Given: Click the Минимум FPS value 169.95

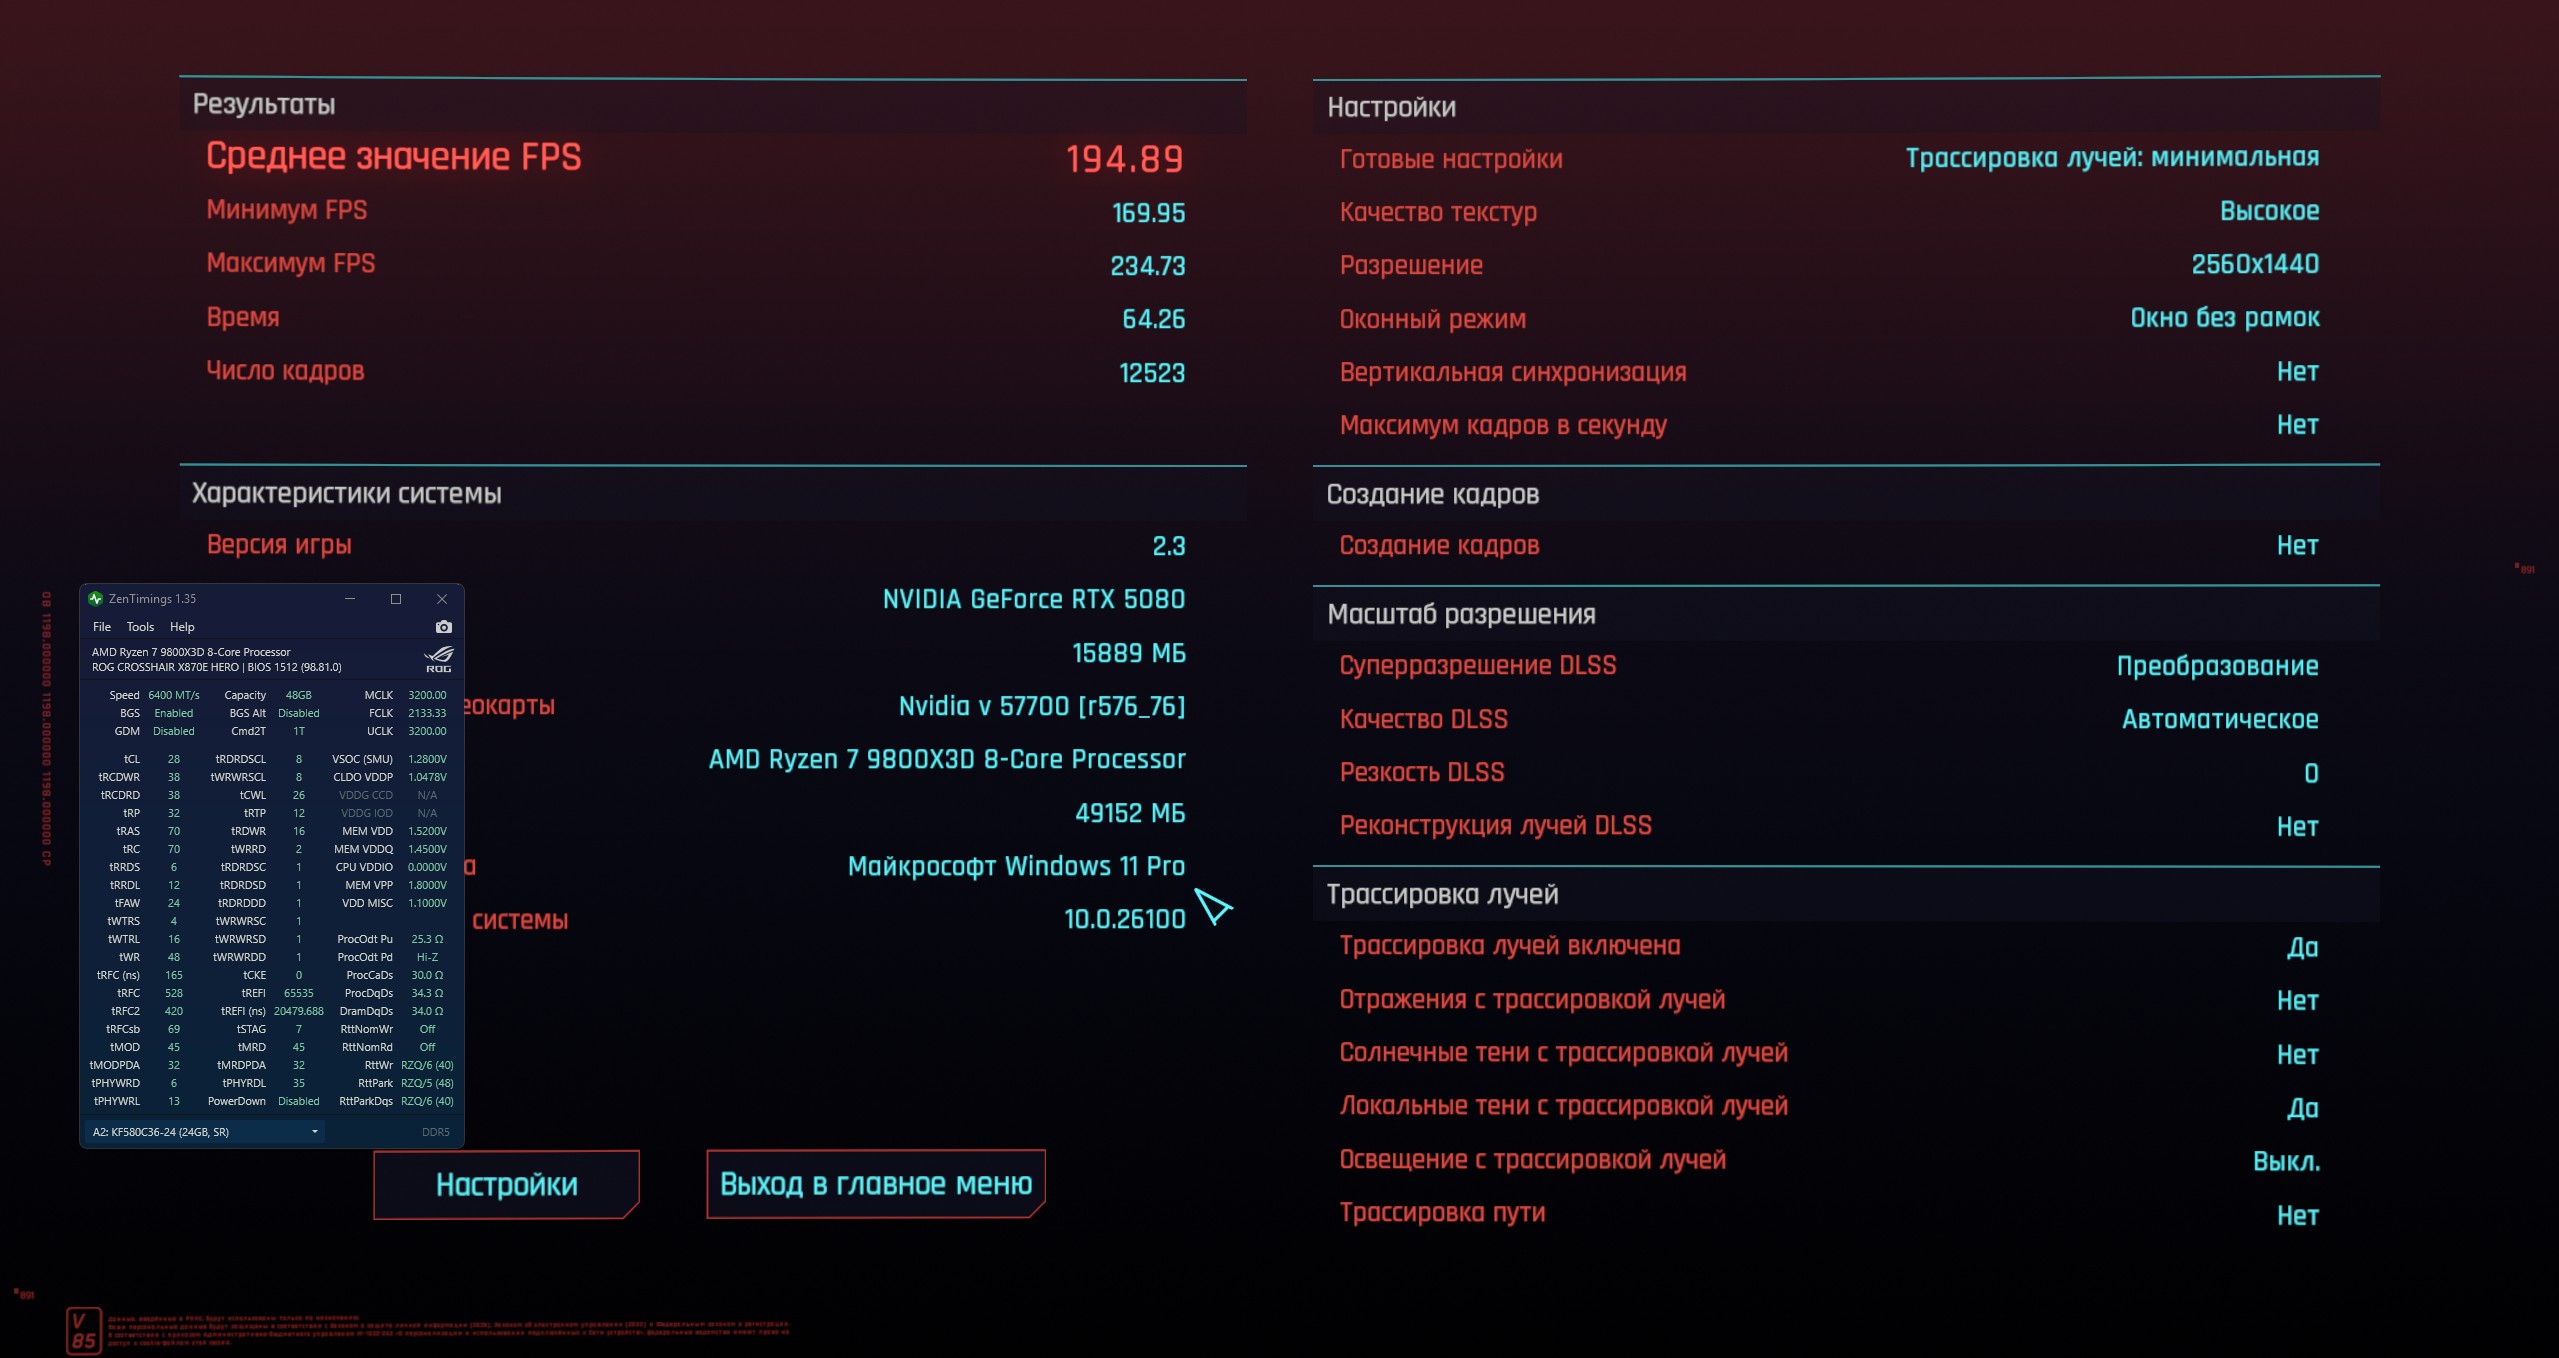Looking at the screenshot, I should click(1148, 213).
